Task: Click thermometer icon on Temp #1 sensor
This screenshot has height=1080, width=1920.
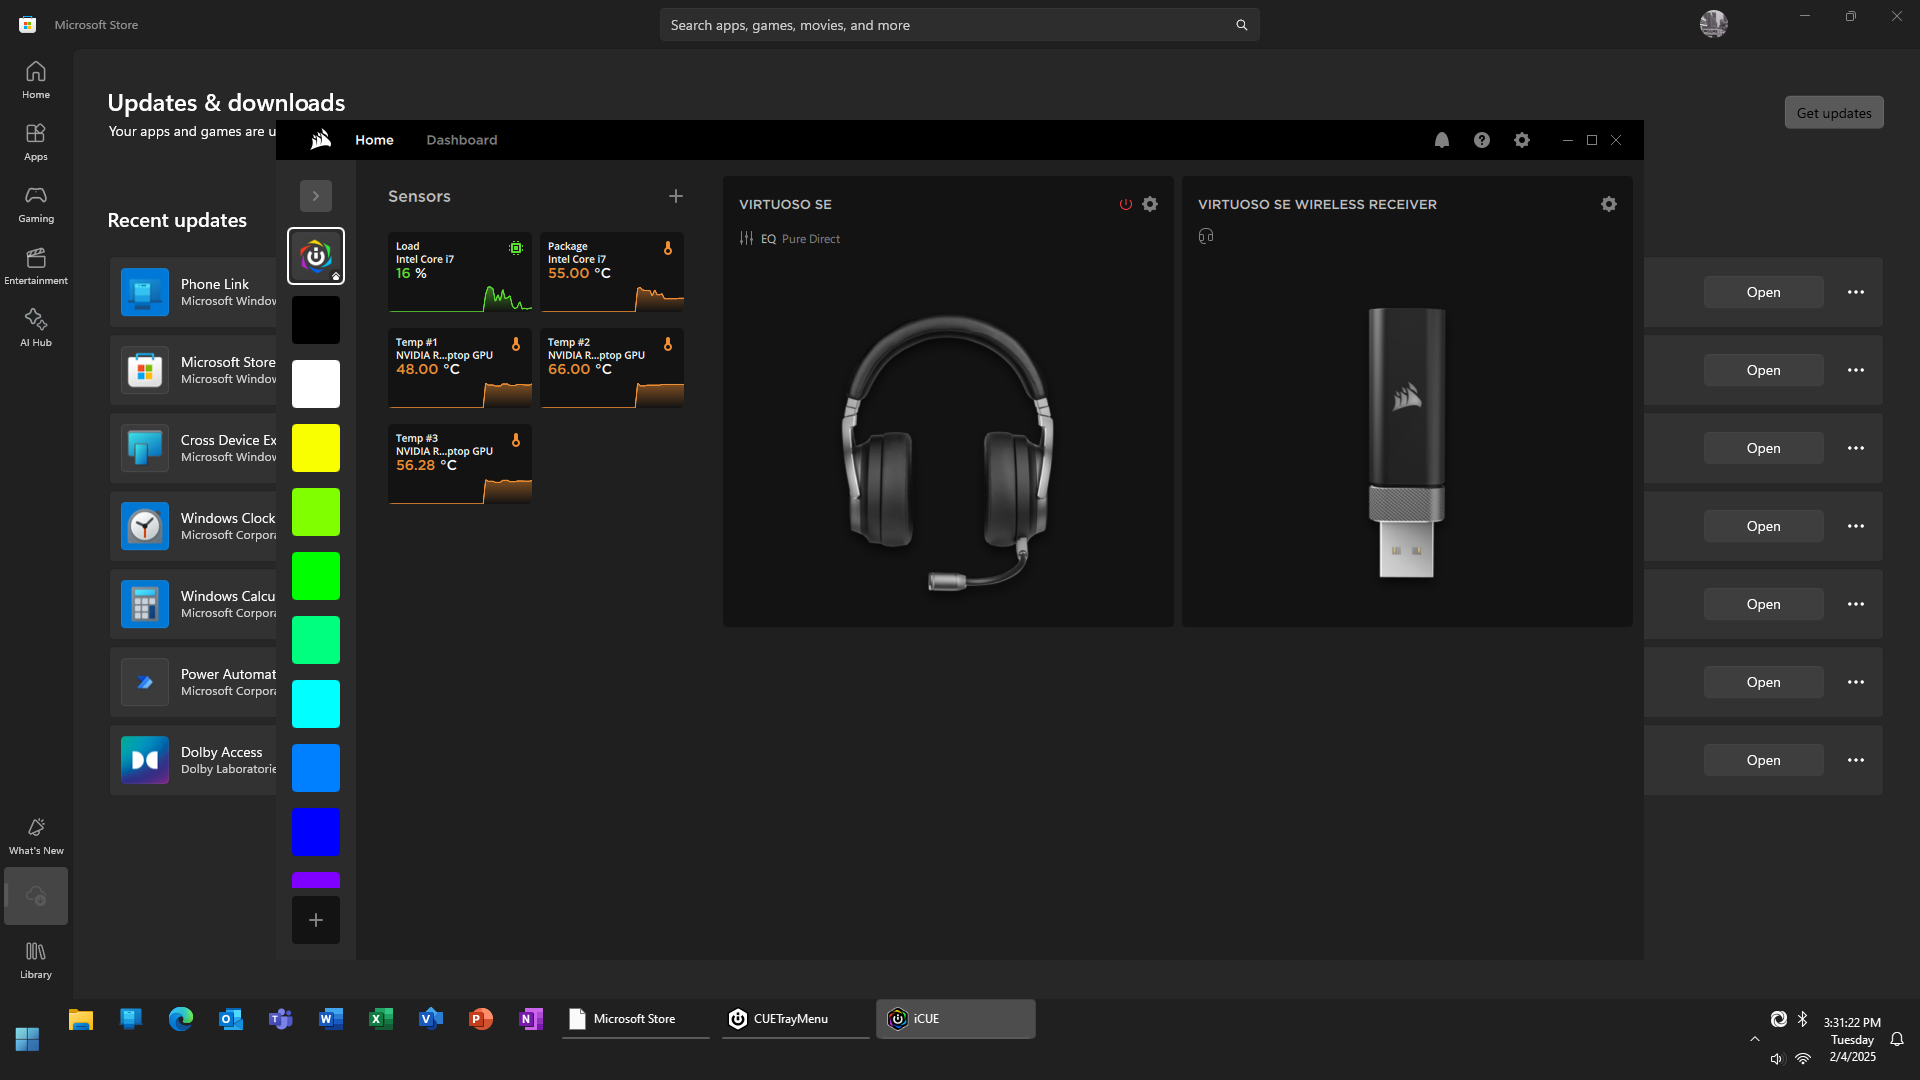Action: tap(516, 344)
